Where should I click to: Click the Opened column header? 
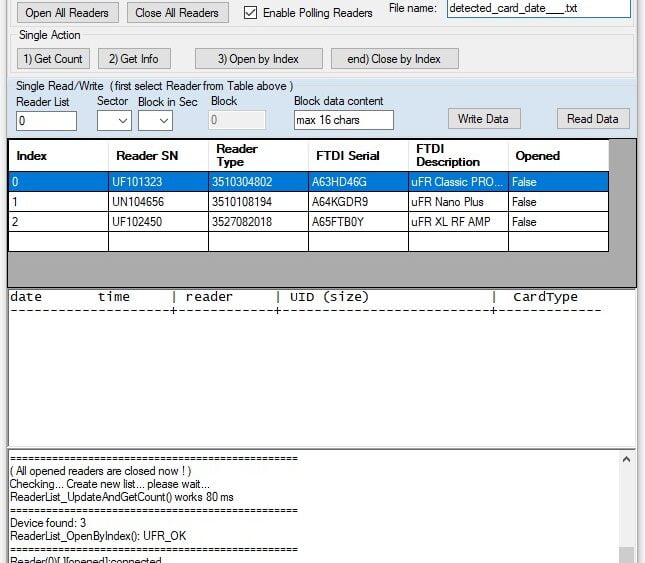pos(558,155)
